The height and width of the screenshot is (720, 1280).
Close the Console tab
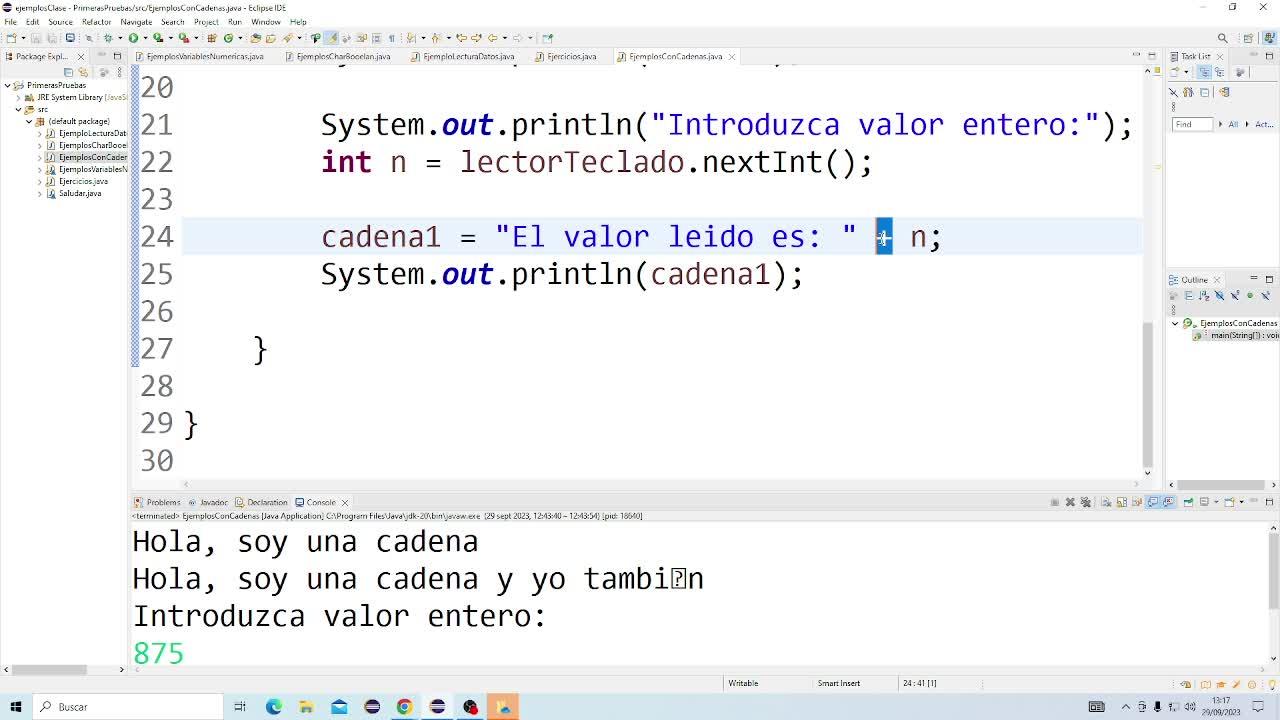tap(345, 502)
